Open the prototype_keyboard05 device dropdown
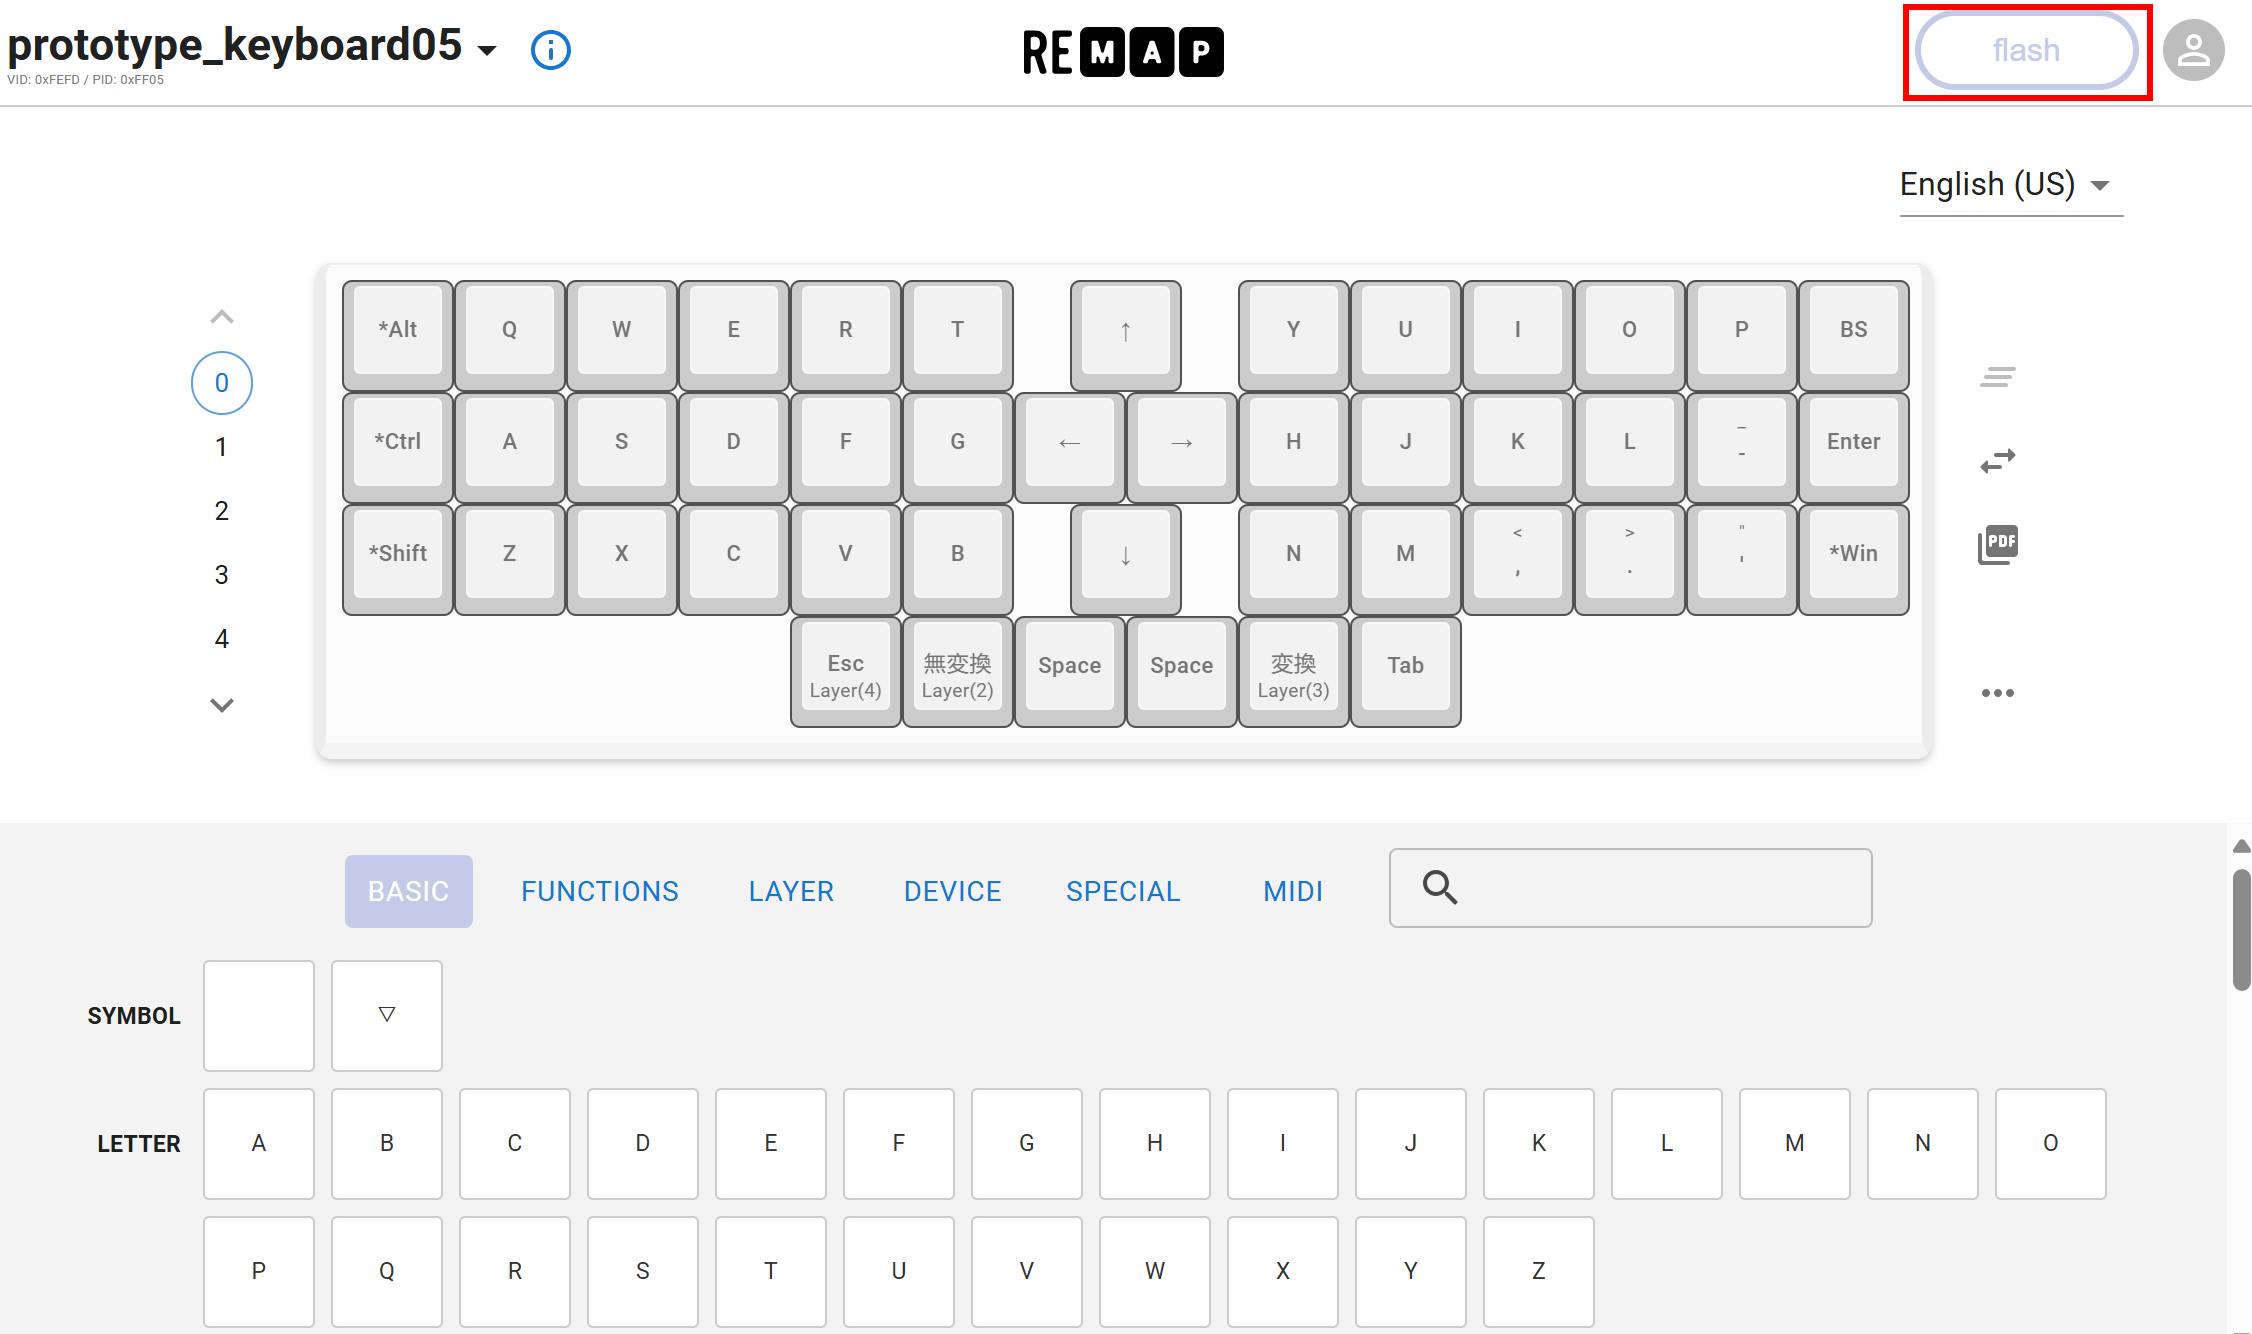The width and height of the screenshot is (2252, 1334). [x=487, y=50]
